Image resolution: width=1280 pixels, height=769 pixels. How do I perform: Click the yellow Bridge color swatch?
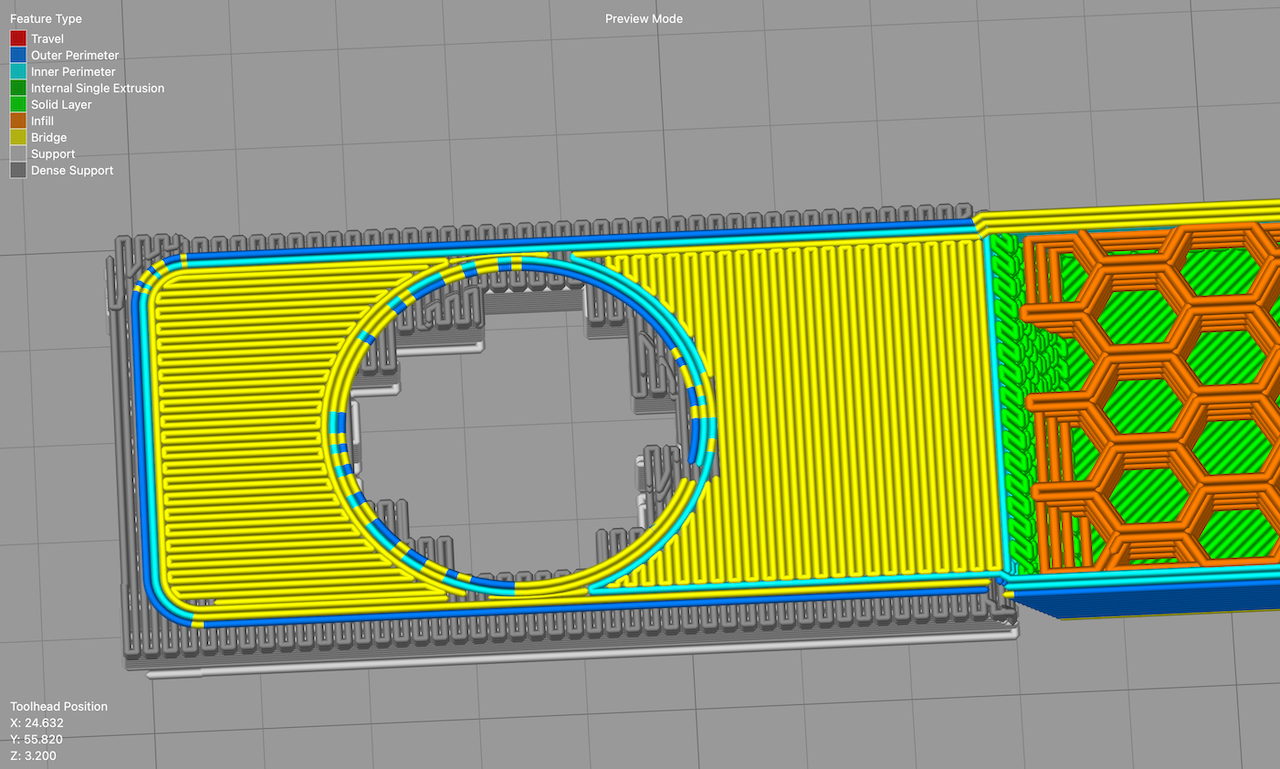click(x=18, y=138)
